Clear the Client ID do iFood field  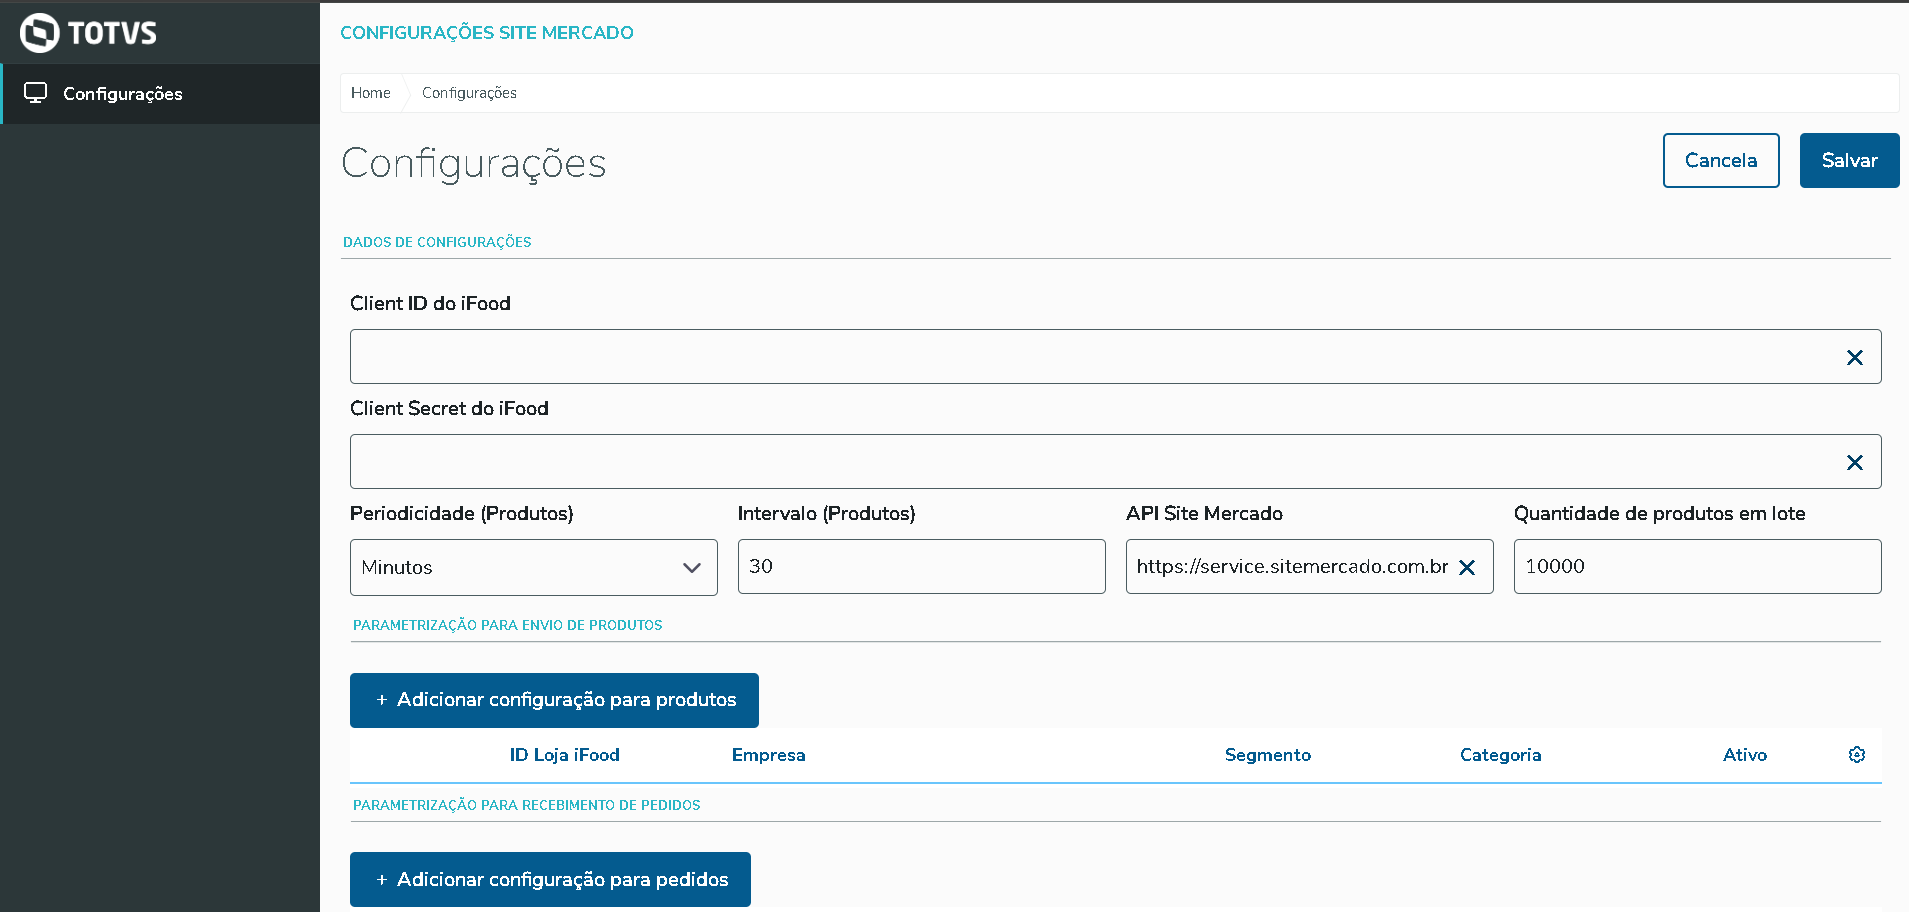tap(1854, 357)
